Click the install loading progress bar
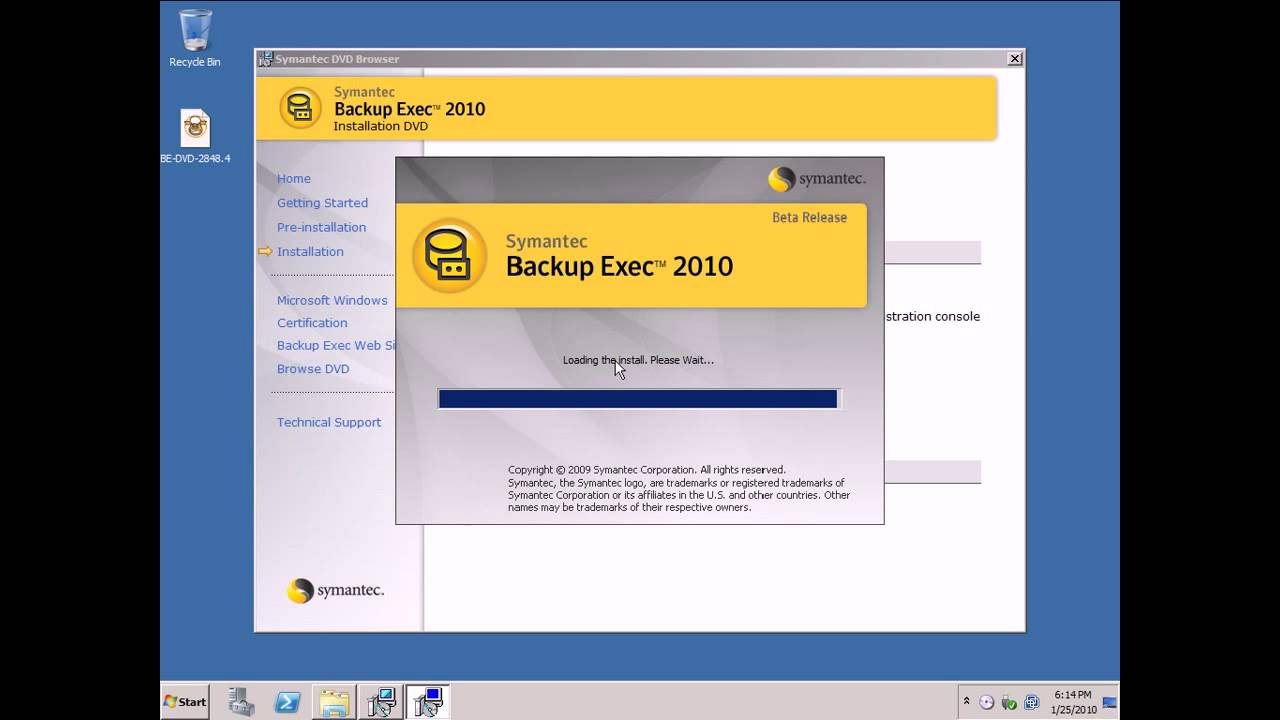 click(x=638, y=399)
